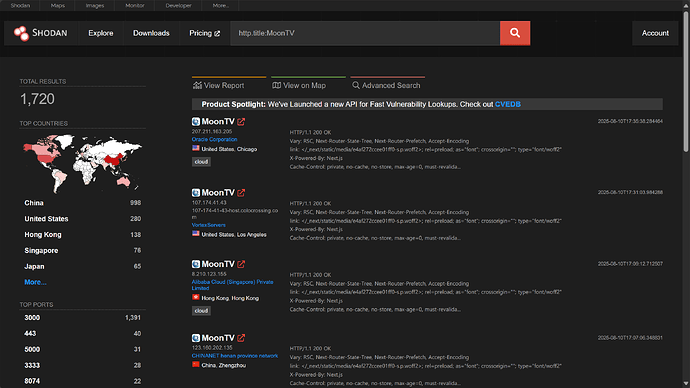Open MoonTV title of 207.211.163.205 result

pyautogui.click(x=218, y=122)
